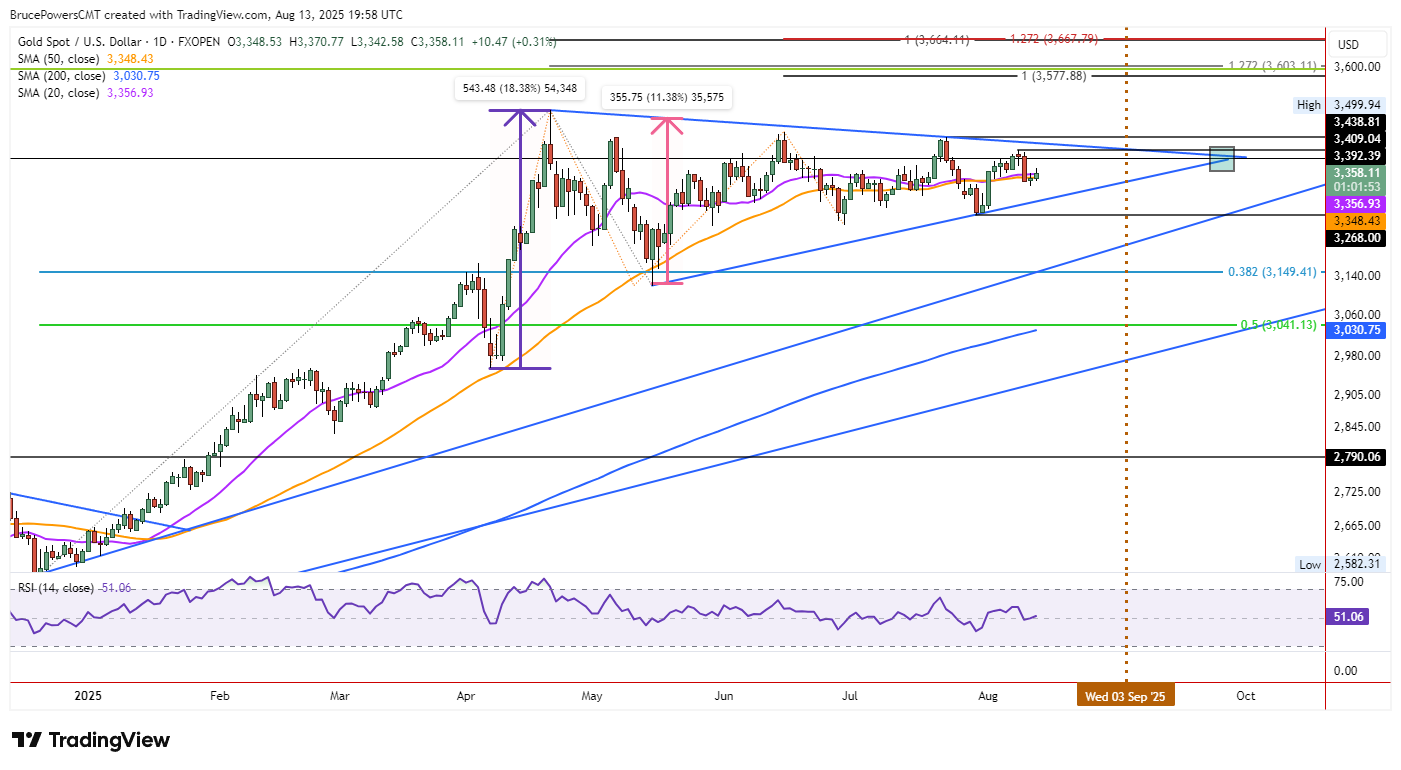Click the 2025 label on the time axis

(89, 695)
